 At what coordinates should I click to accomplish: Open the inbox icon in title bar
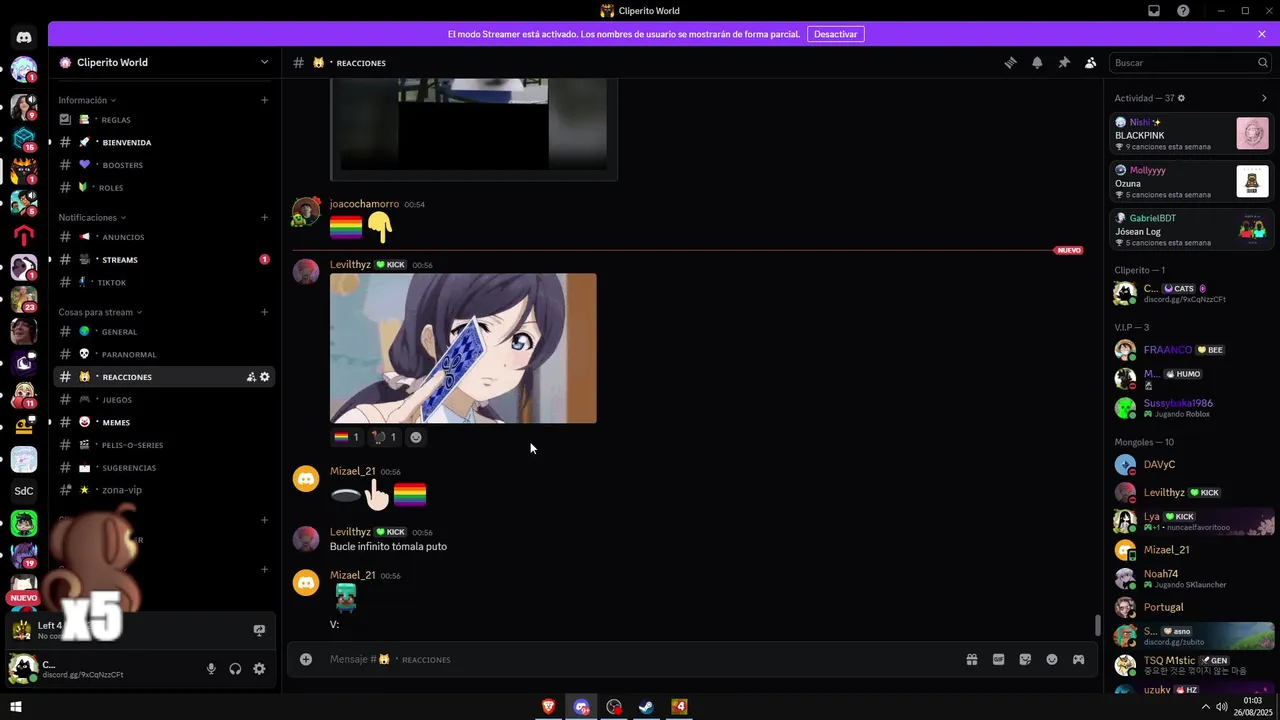click(1154, 11)
